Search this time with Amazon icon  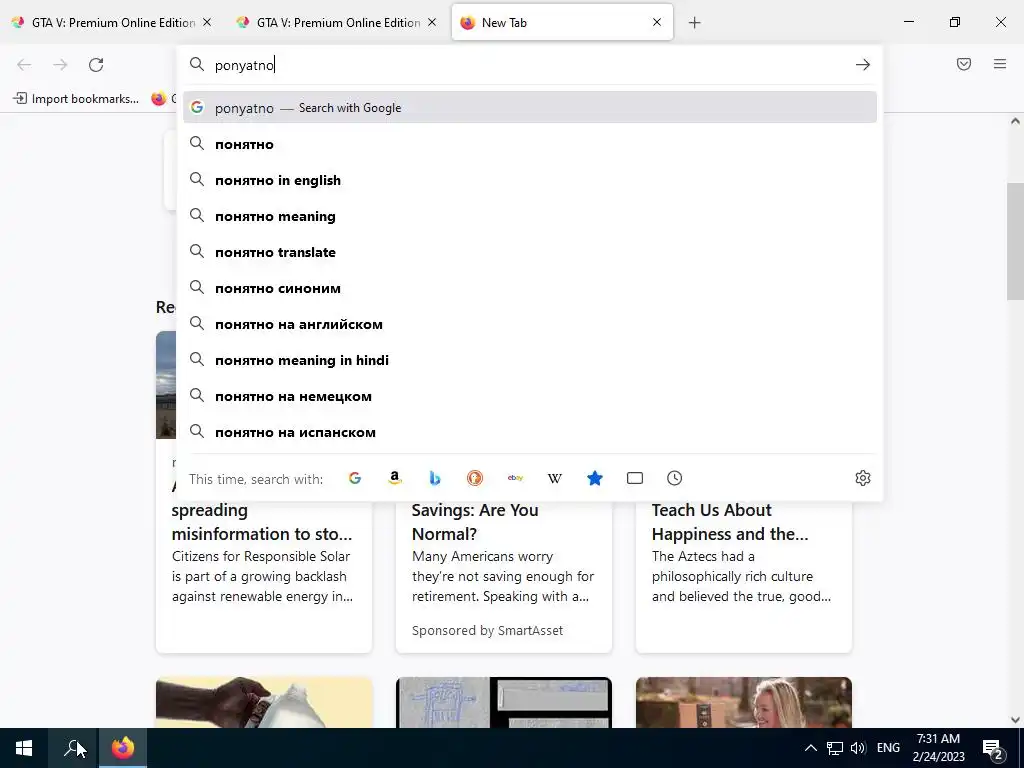pos(394,478)
